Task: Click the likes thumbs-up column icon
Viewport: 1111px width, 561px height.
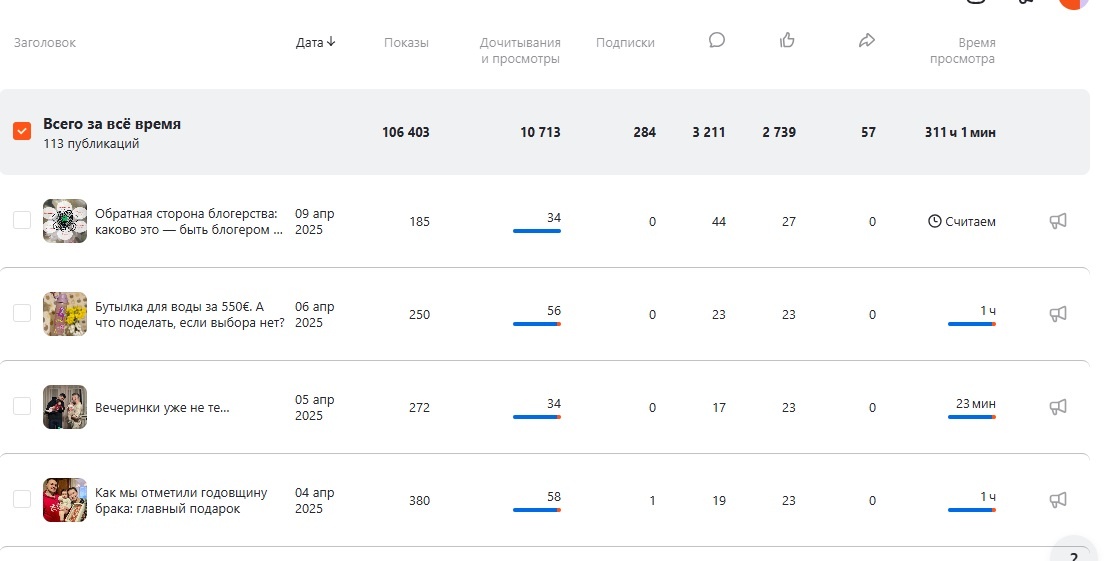Action: (x=787, y=41)
